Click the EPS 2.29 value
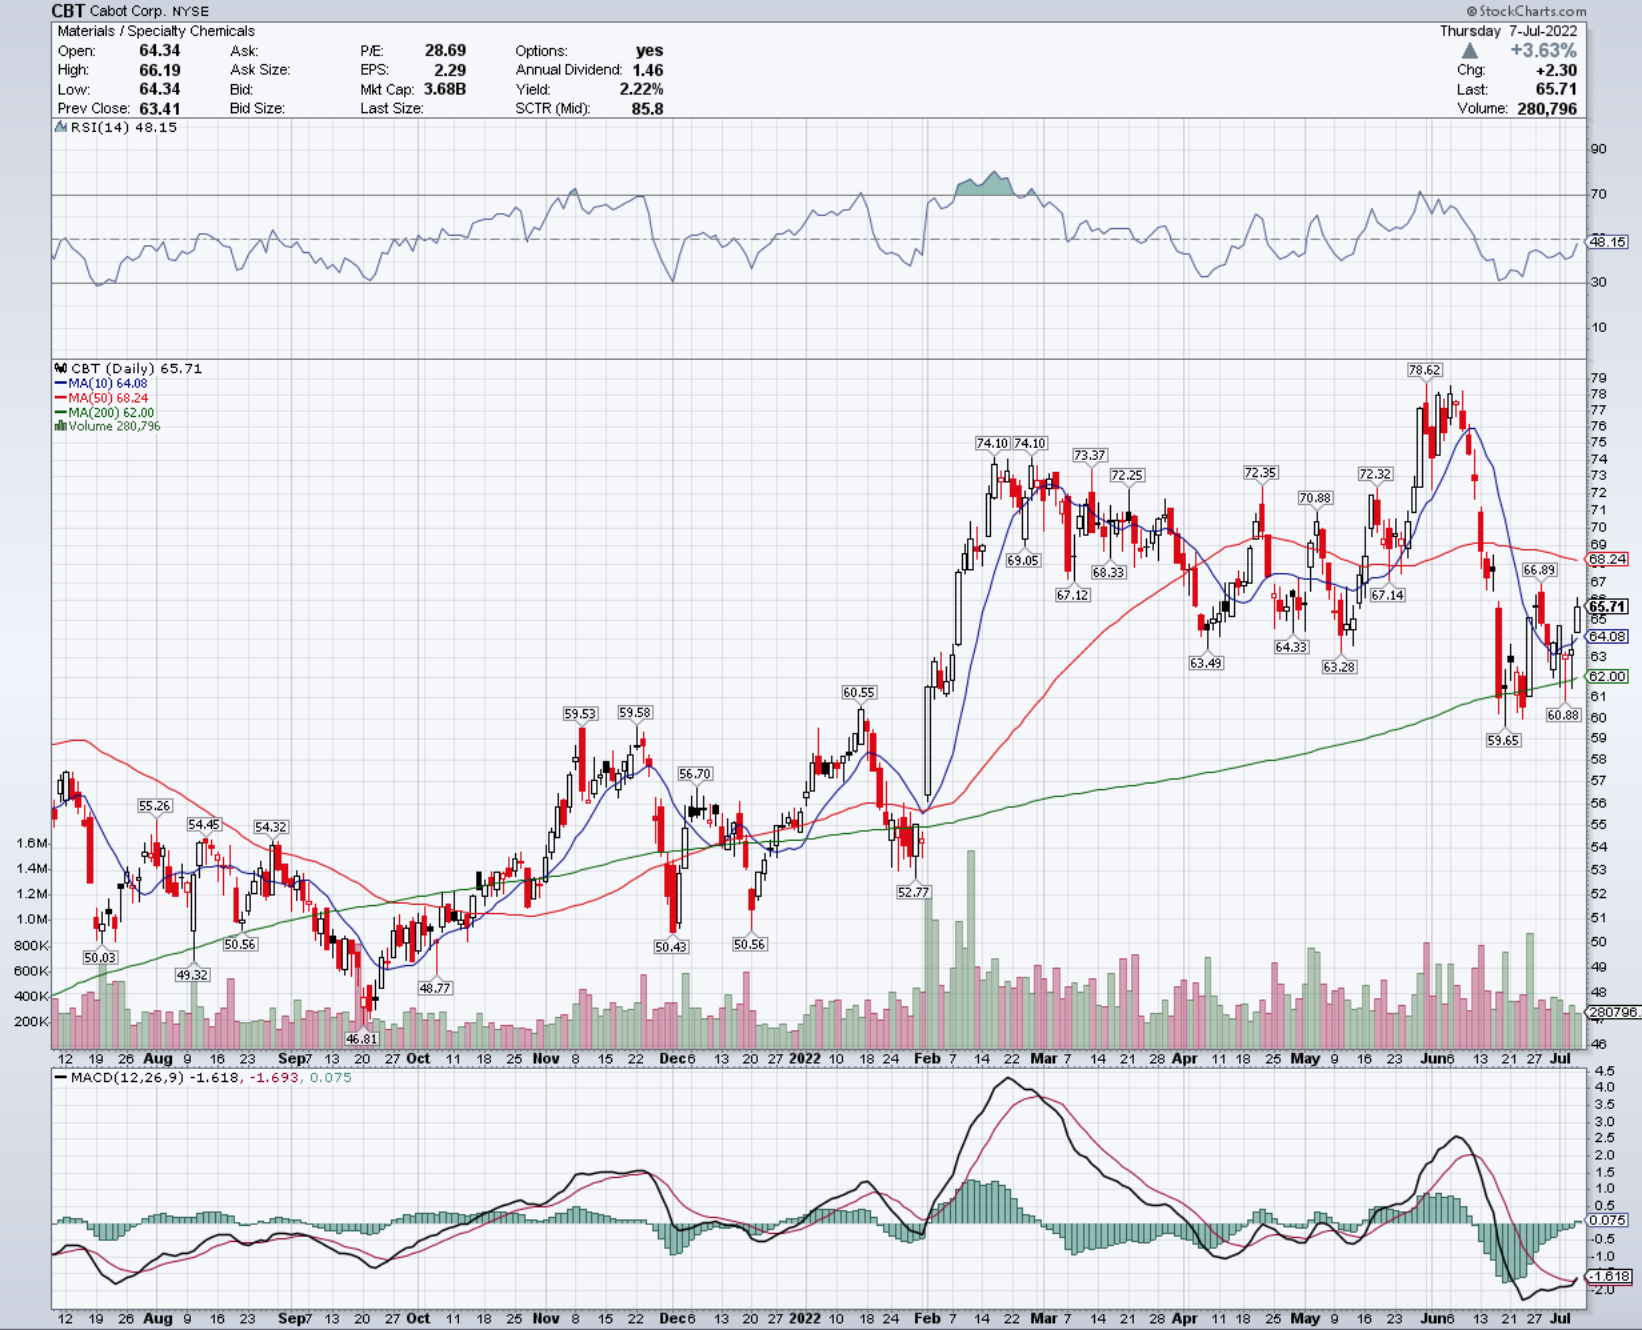Image resolution: width=1642 pixels, height=1330 pixels. pos(450,70)
